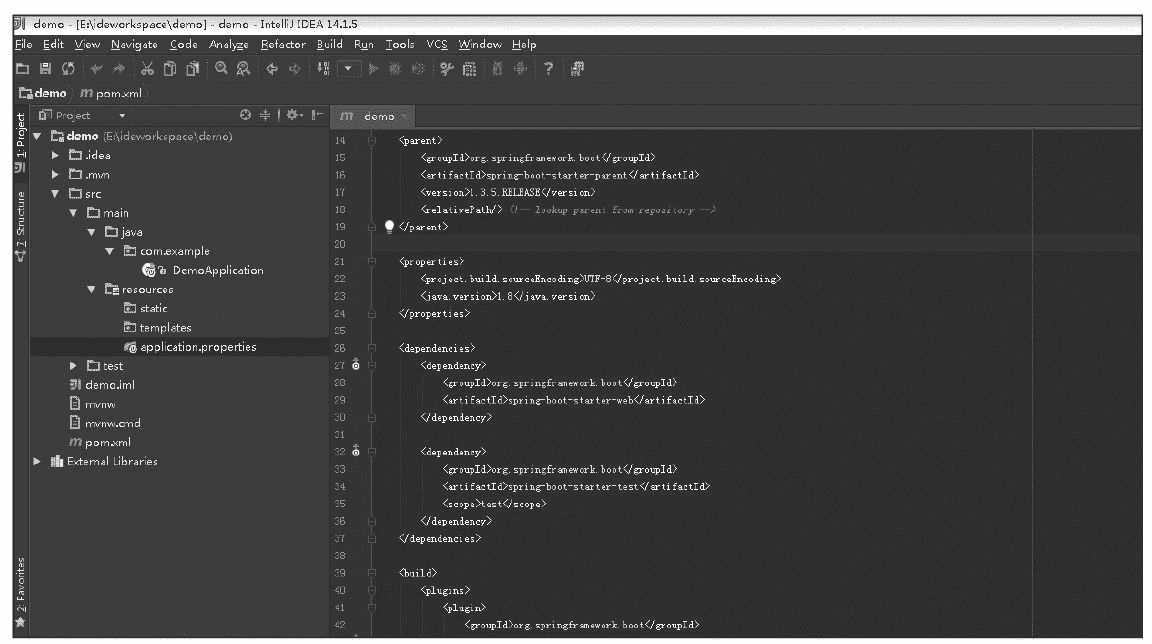Click the Save All toolbar icon
Image resolution: width=1152 pixels, height=644 pixels.
44,69
